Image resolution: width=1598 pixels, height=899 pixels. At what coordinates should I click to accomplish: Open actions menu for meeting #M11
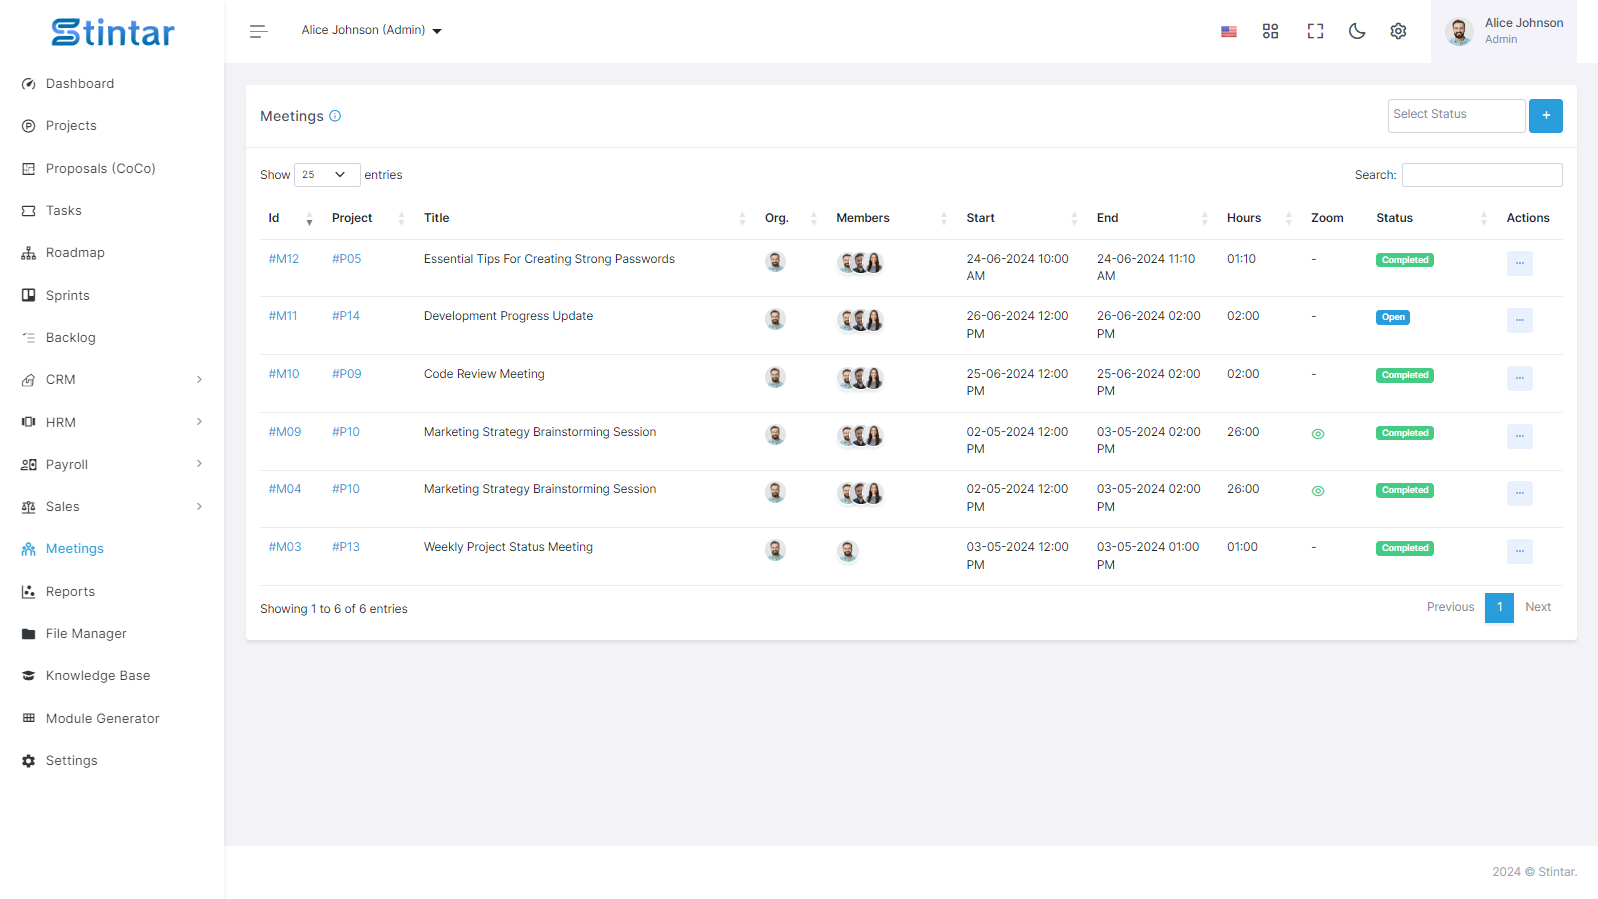[1520, 320]
